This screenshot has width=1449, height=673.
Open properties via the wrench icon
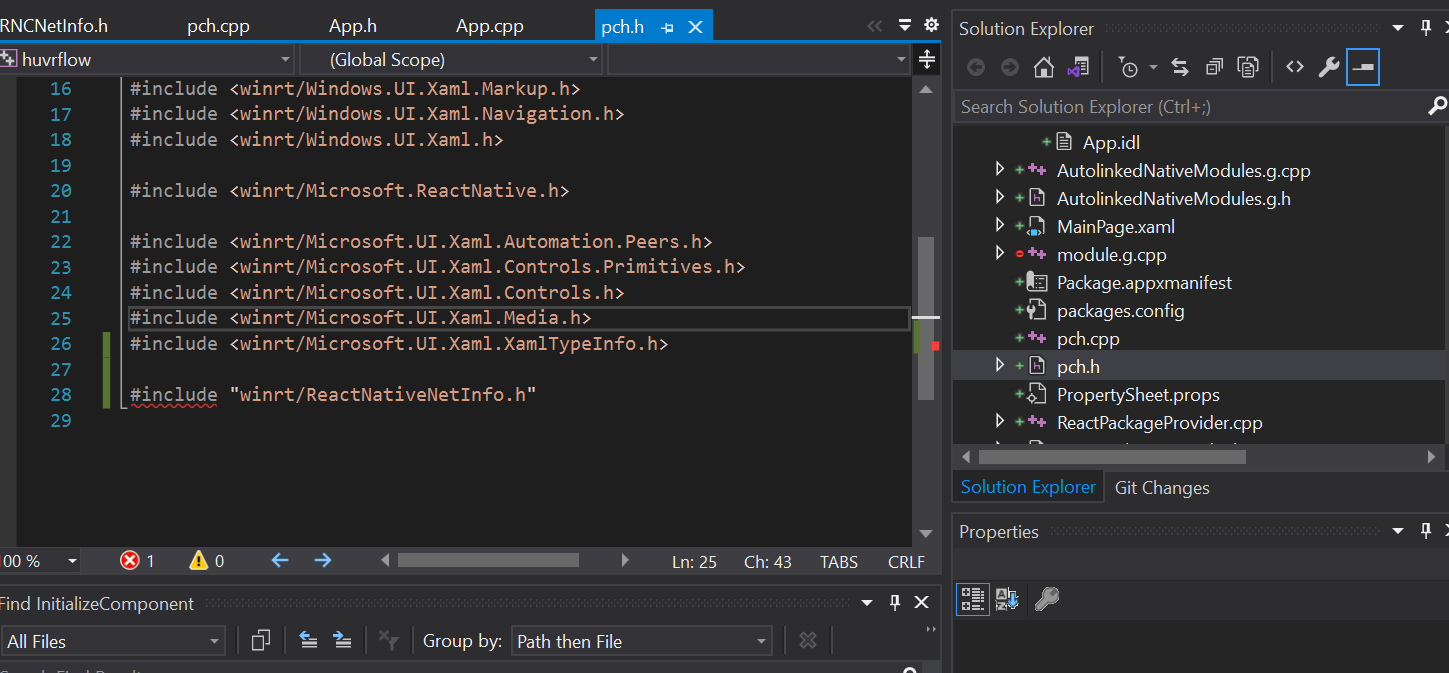[x=1330, y=66]
